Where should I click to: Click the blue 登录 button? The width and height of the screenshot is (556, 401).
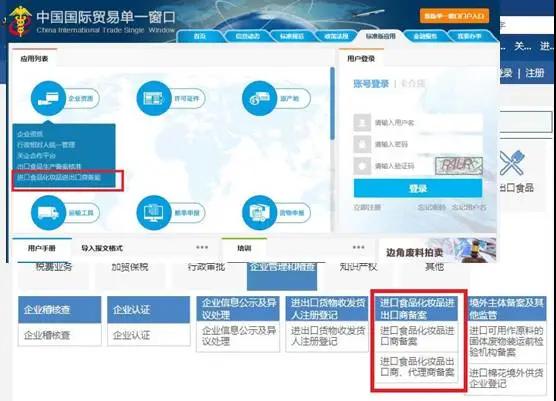click(418, 188)
